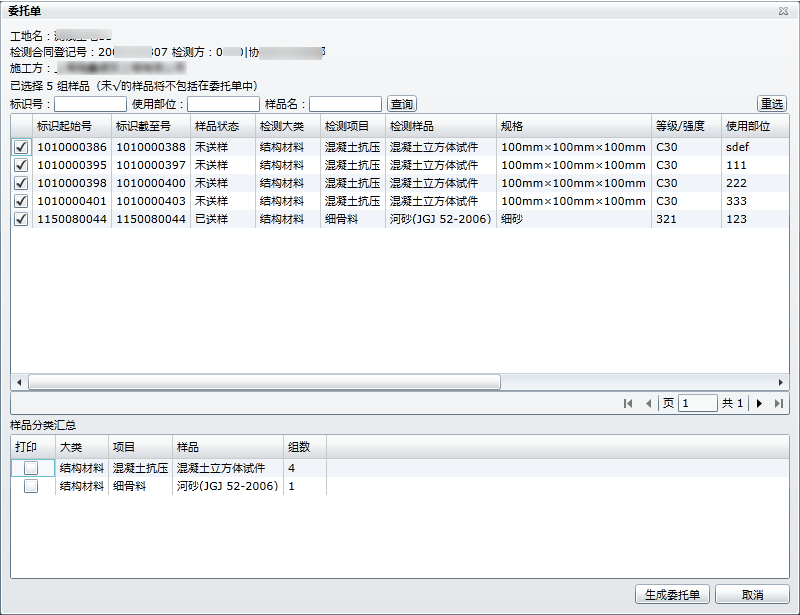This screenshot has height=615, width=800.
Task: Click the horizontal scrollbar thumb of the grid
Action: (264, 382)
